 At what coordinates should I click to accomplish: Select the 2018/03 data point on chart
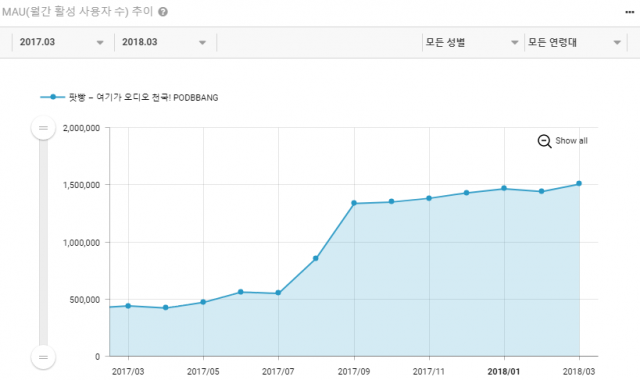click(x=579, y=184)
